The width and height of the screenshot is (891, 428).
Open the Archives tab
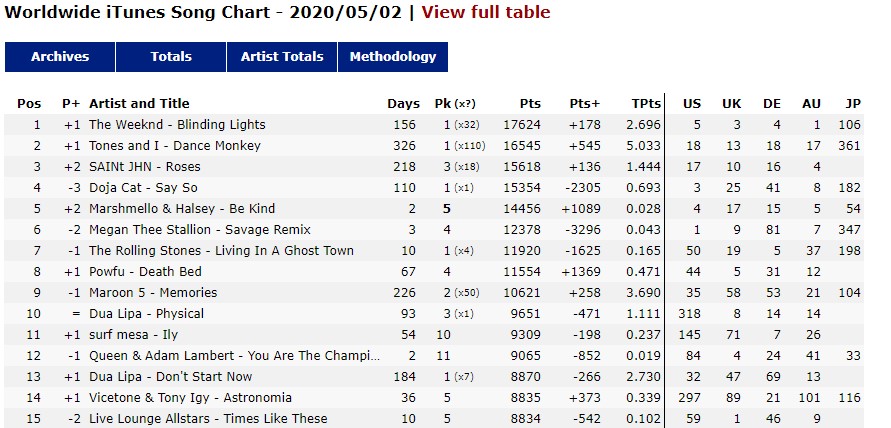60,57
